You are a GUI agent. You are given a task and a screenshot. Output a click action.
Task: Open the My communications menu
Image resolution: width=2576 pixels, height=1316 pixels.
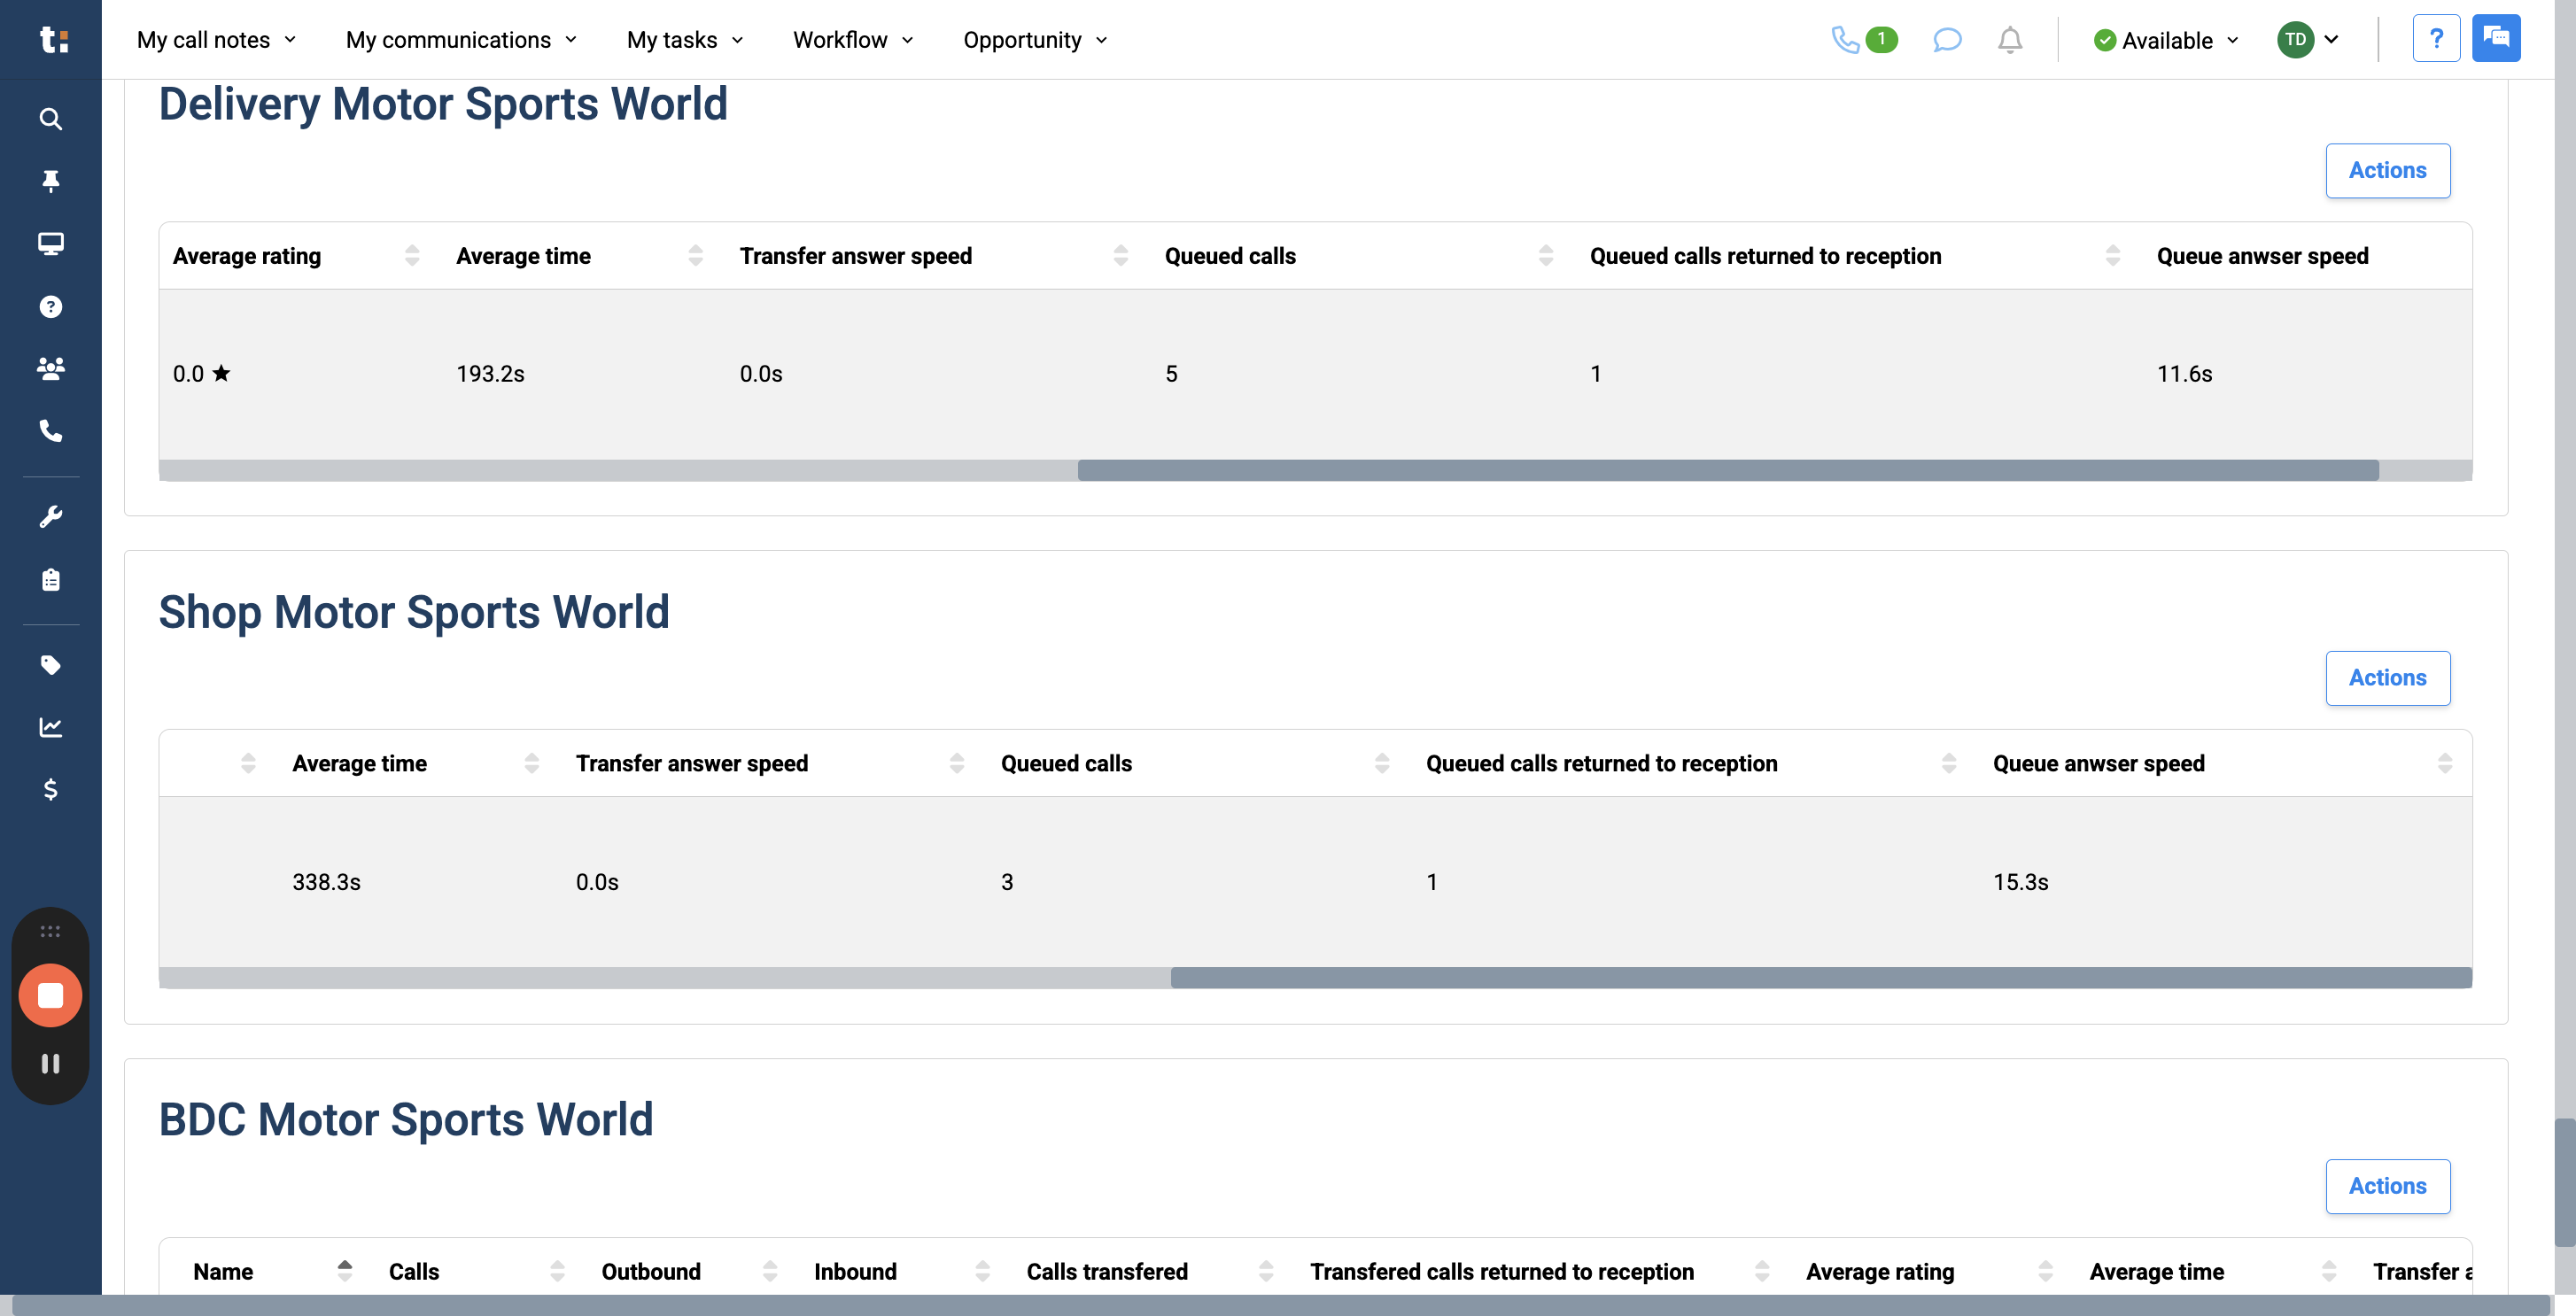click(x=460, y=40)
